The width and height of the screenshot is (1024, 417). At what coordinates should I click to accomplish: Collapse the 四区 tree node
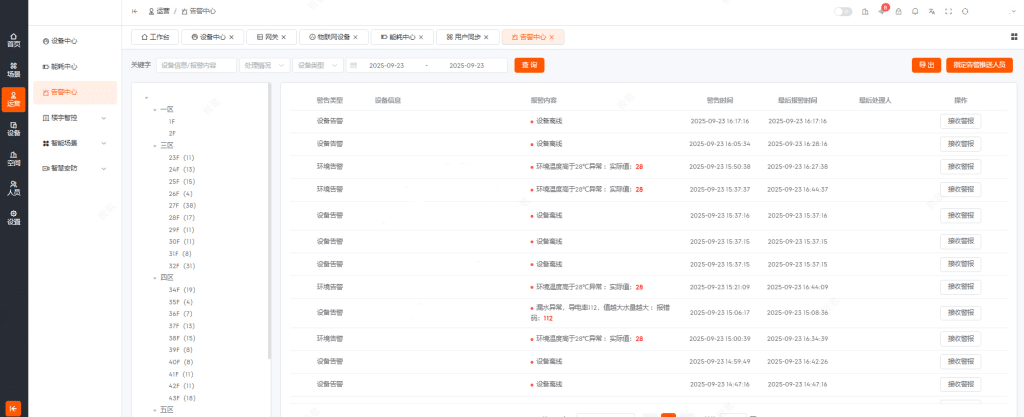click(x=155, y=277)
